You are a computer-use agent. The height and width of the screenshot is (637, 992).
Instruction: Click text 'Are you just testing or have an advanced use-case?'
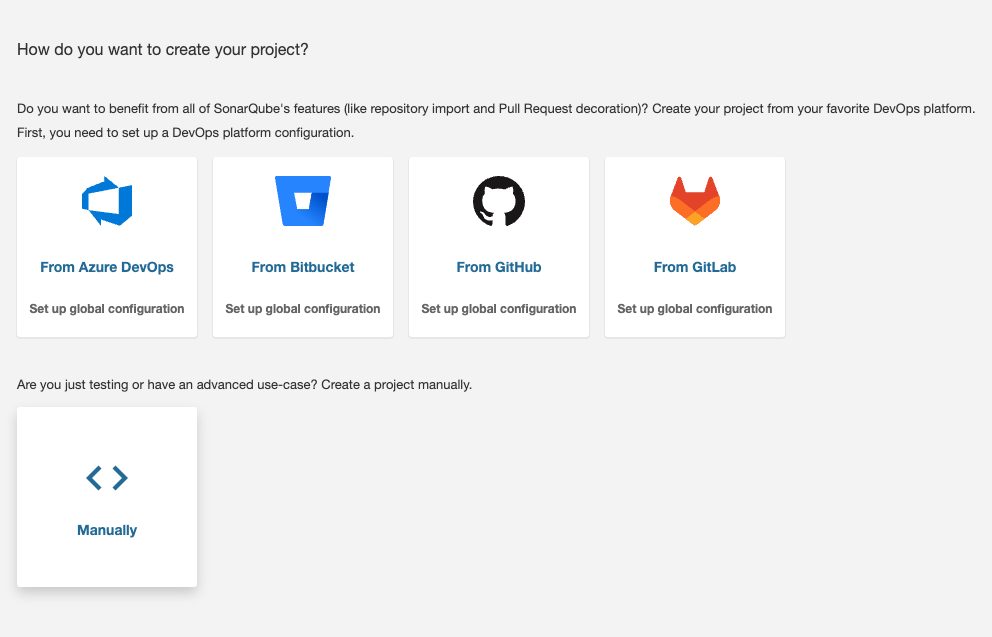(x=167, y=385)
